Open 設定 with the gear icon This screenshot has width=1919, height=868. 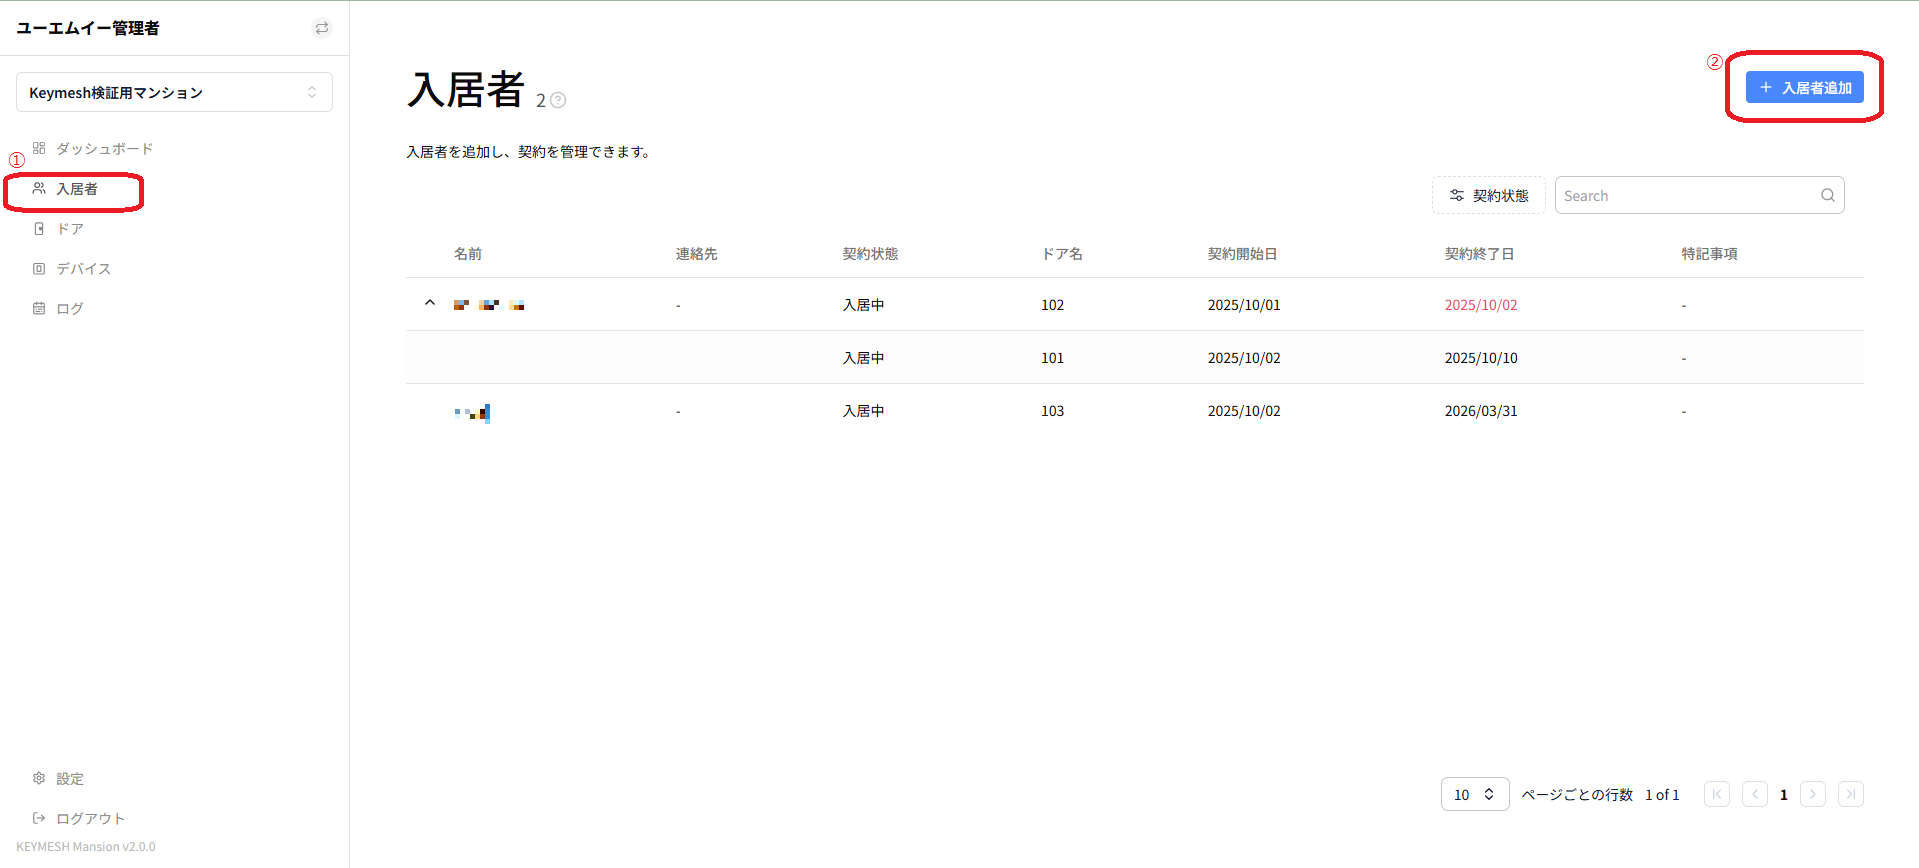coord(58,779)
